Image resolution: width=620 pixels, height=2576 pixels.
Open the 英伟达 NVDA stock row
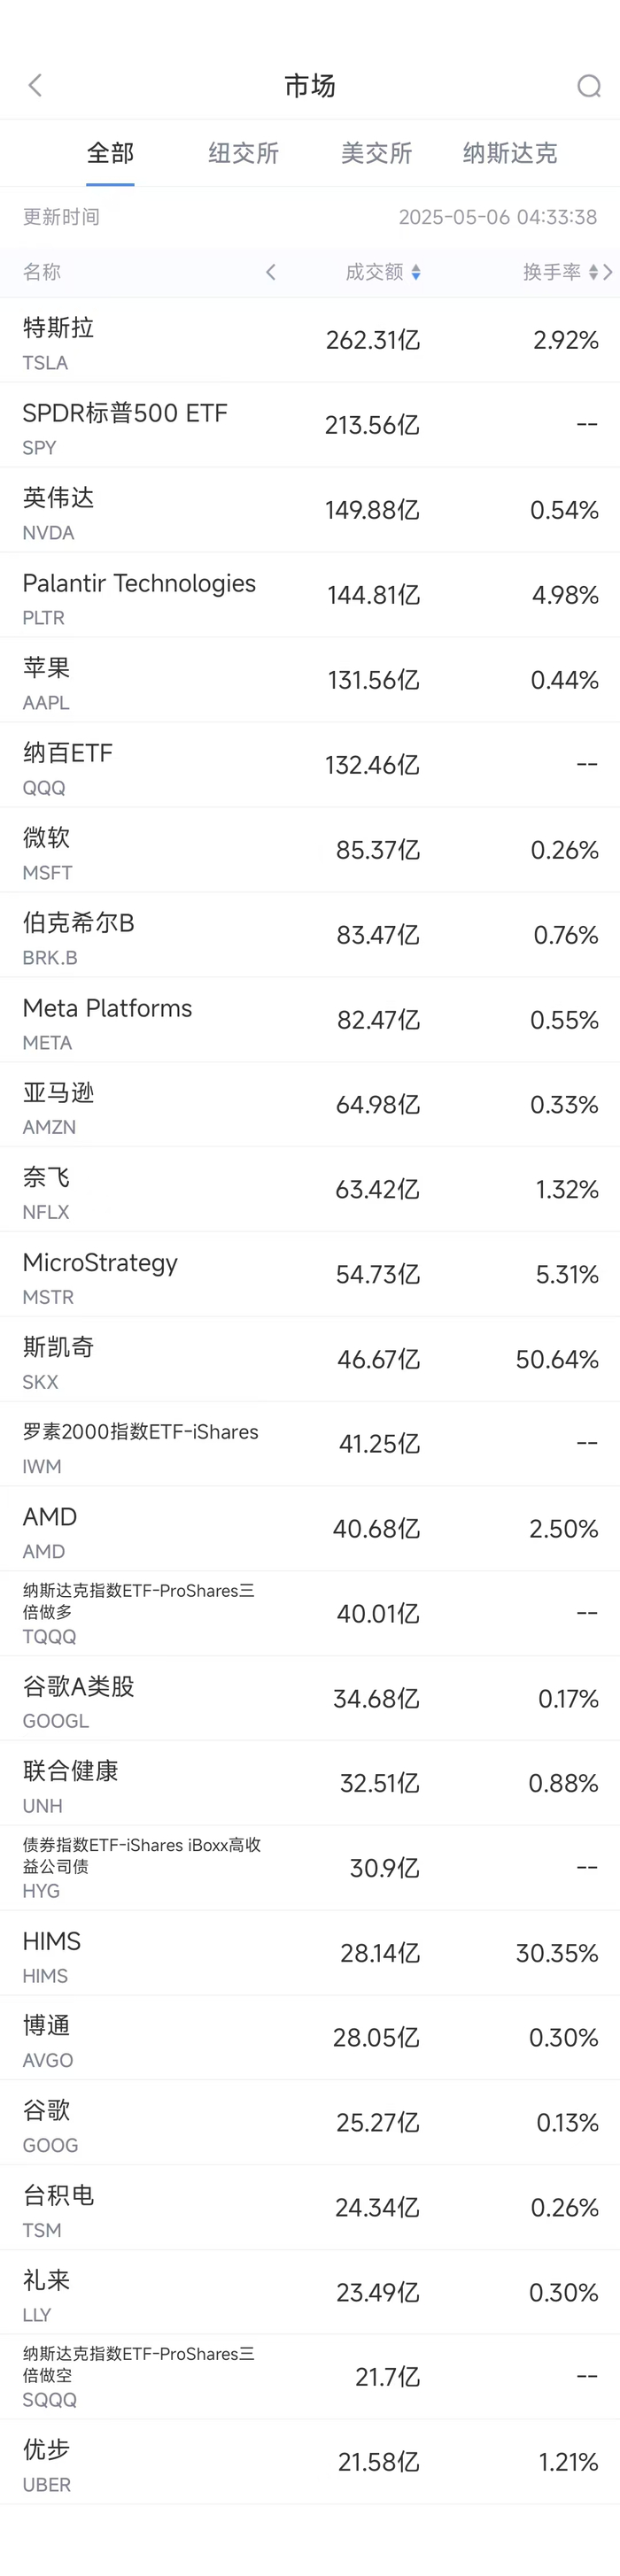pos(310,510)
